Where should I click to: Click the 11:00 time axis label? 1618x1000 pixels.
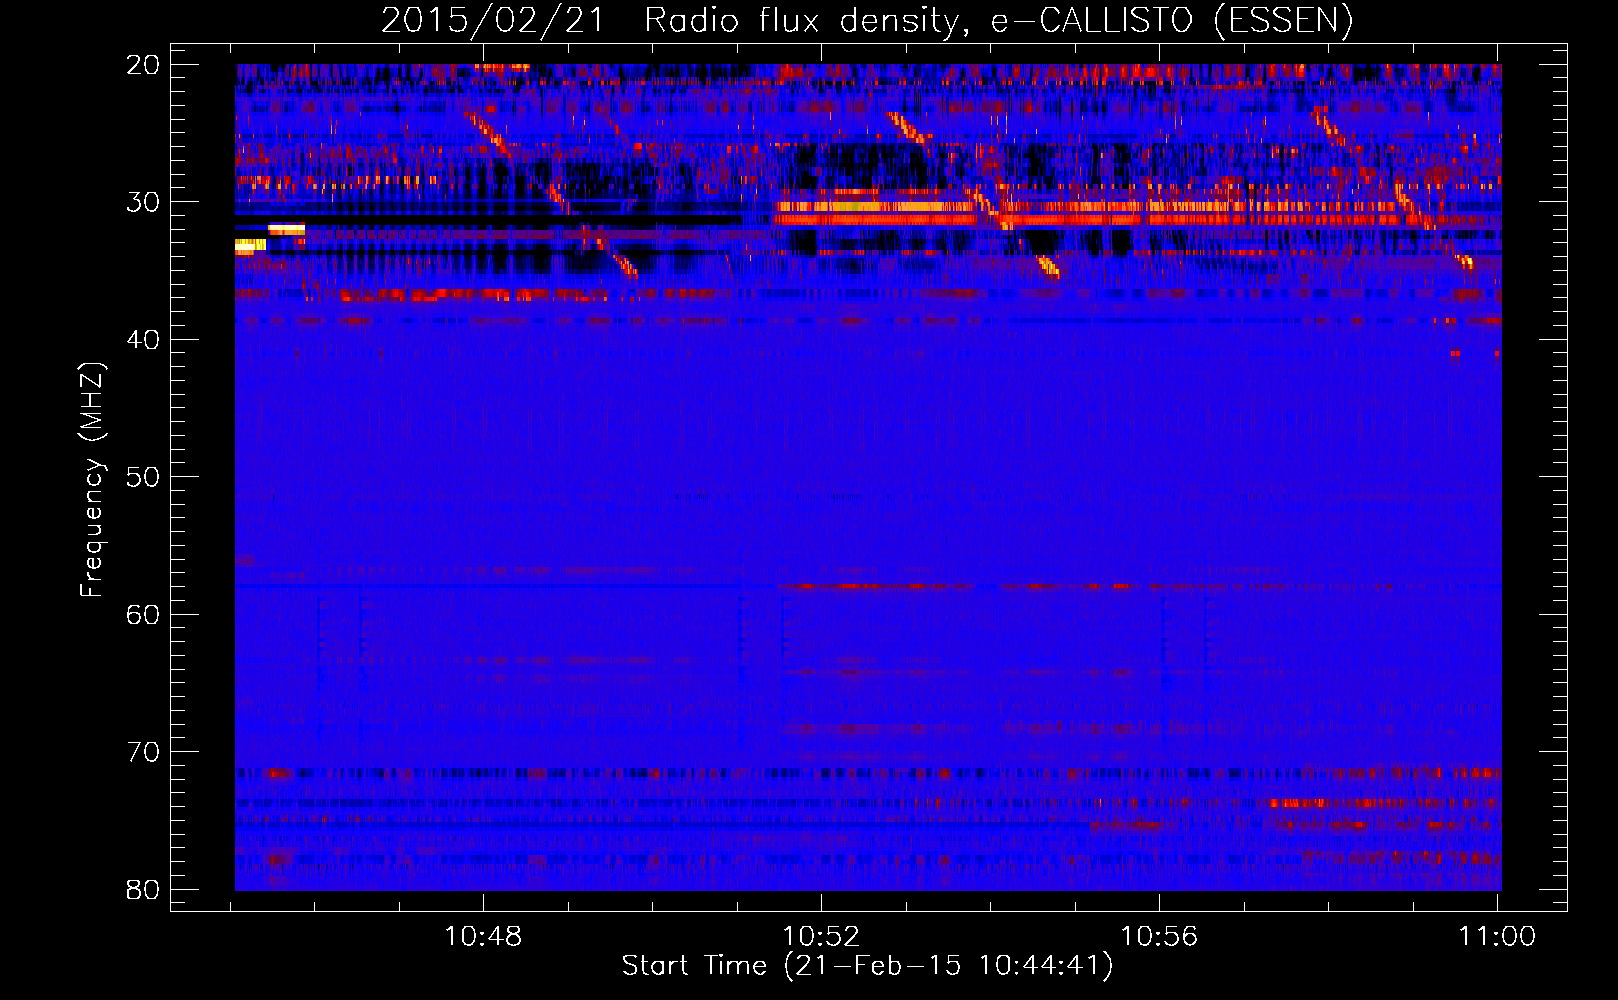pyautogui.click(x=1497, y=937)
